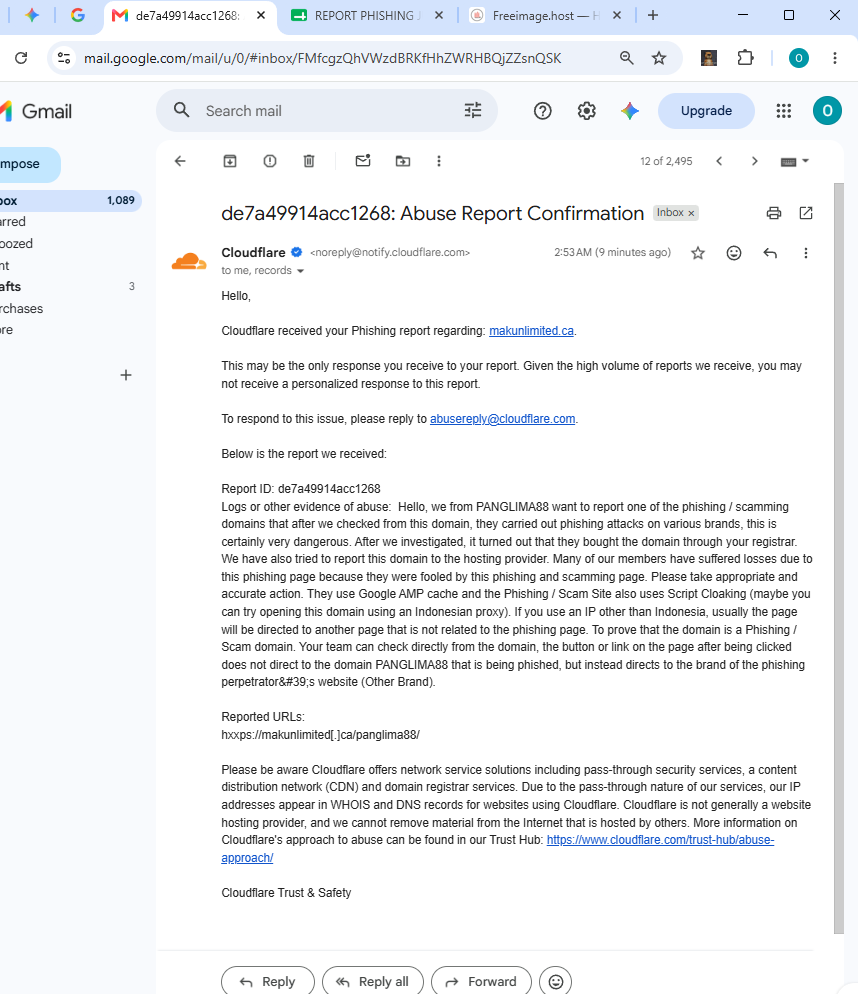This screenshot has width=858, height=994.
Task: Open the browser extensions puzzle icon
Action: 746,58
